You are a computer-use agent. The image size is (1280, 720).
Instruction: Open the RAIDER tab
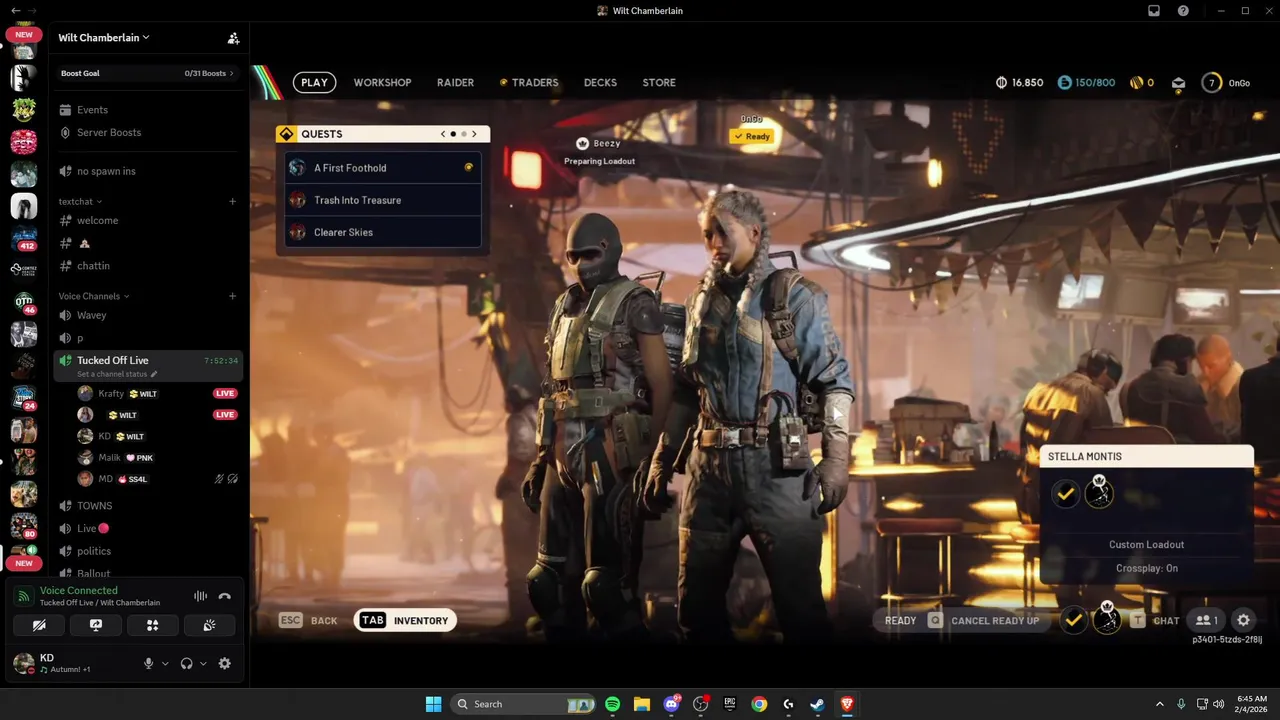coord(455,83)
